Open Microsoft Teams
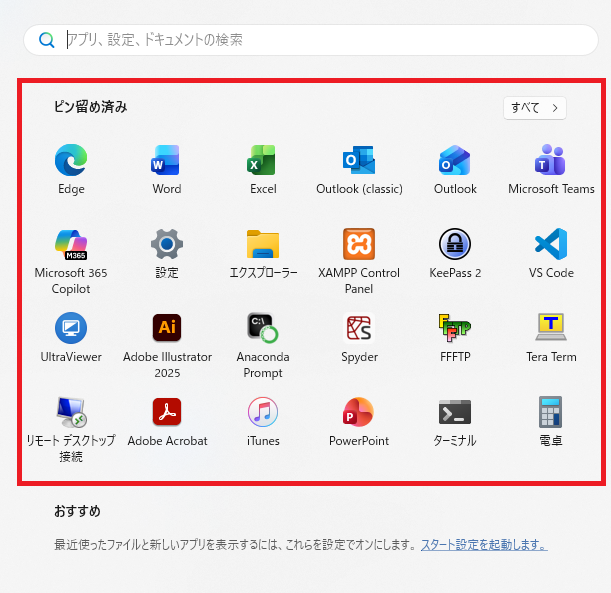Image resolution: width=611 pixels, height=593 pixels. coord(551,160)
